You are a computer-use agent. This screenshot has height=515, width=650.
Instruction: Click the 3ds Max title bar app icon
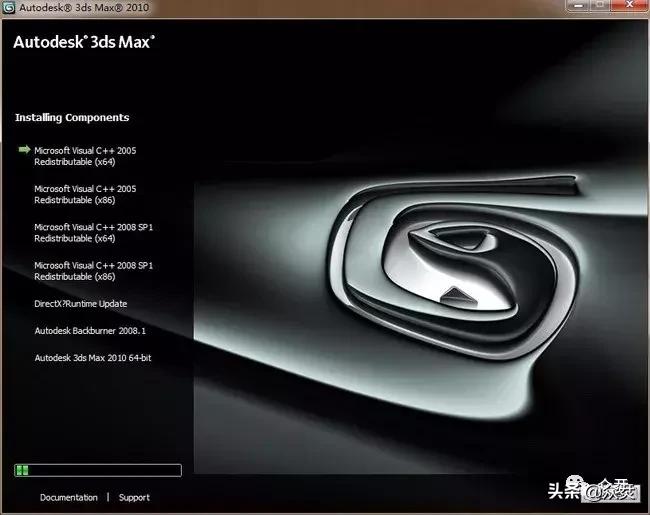(x=8, y=8)
